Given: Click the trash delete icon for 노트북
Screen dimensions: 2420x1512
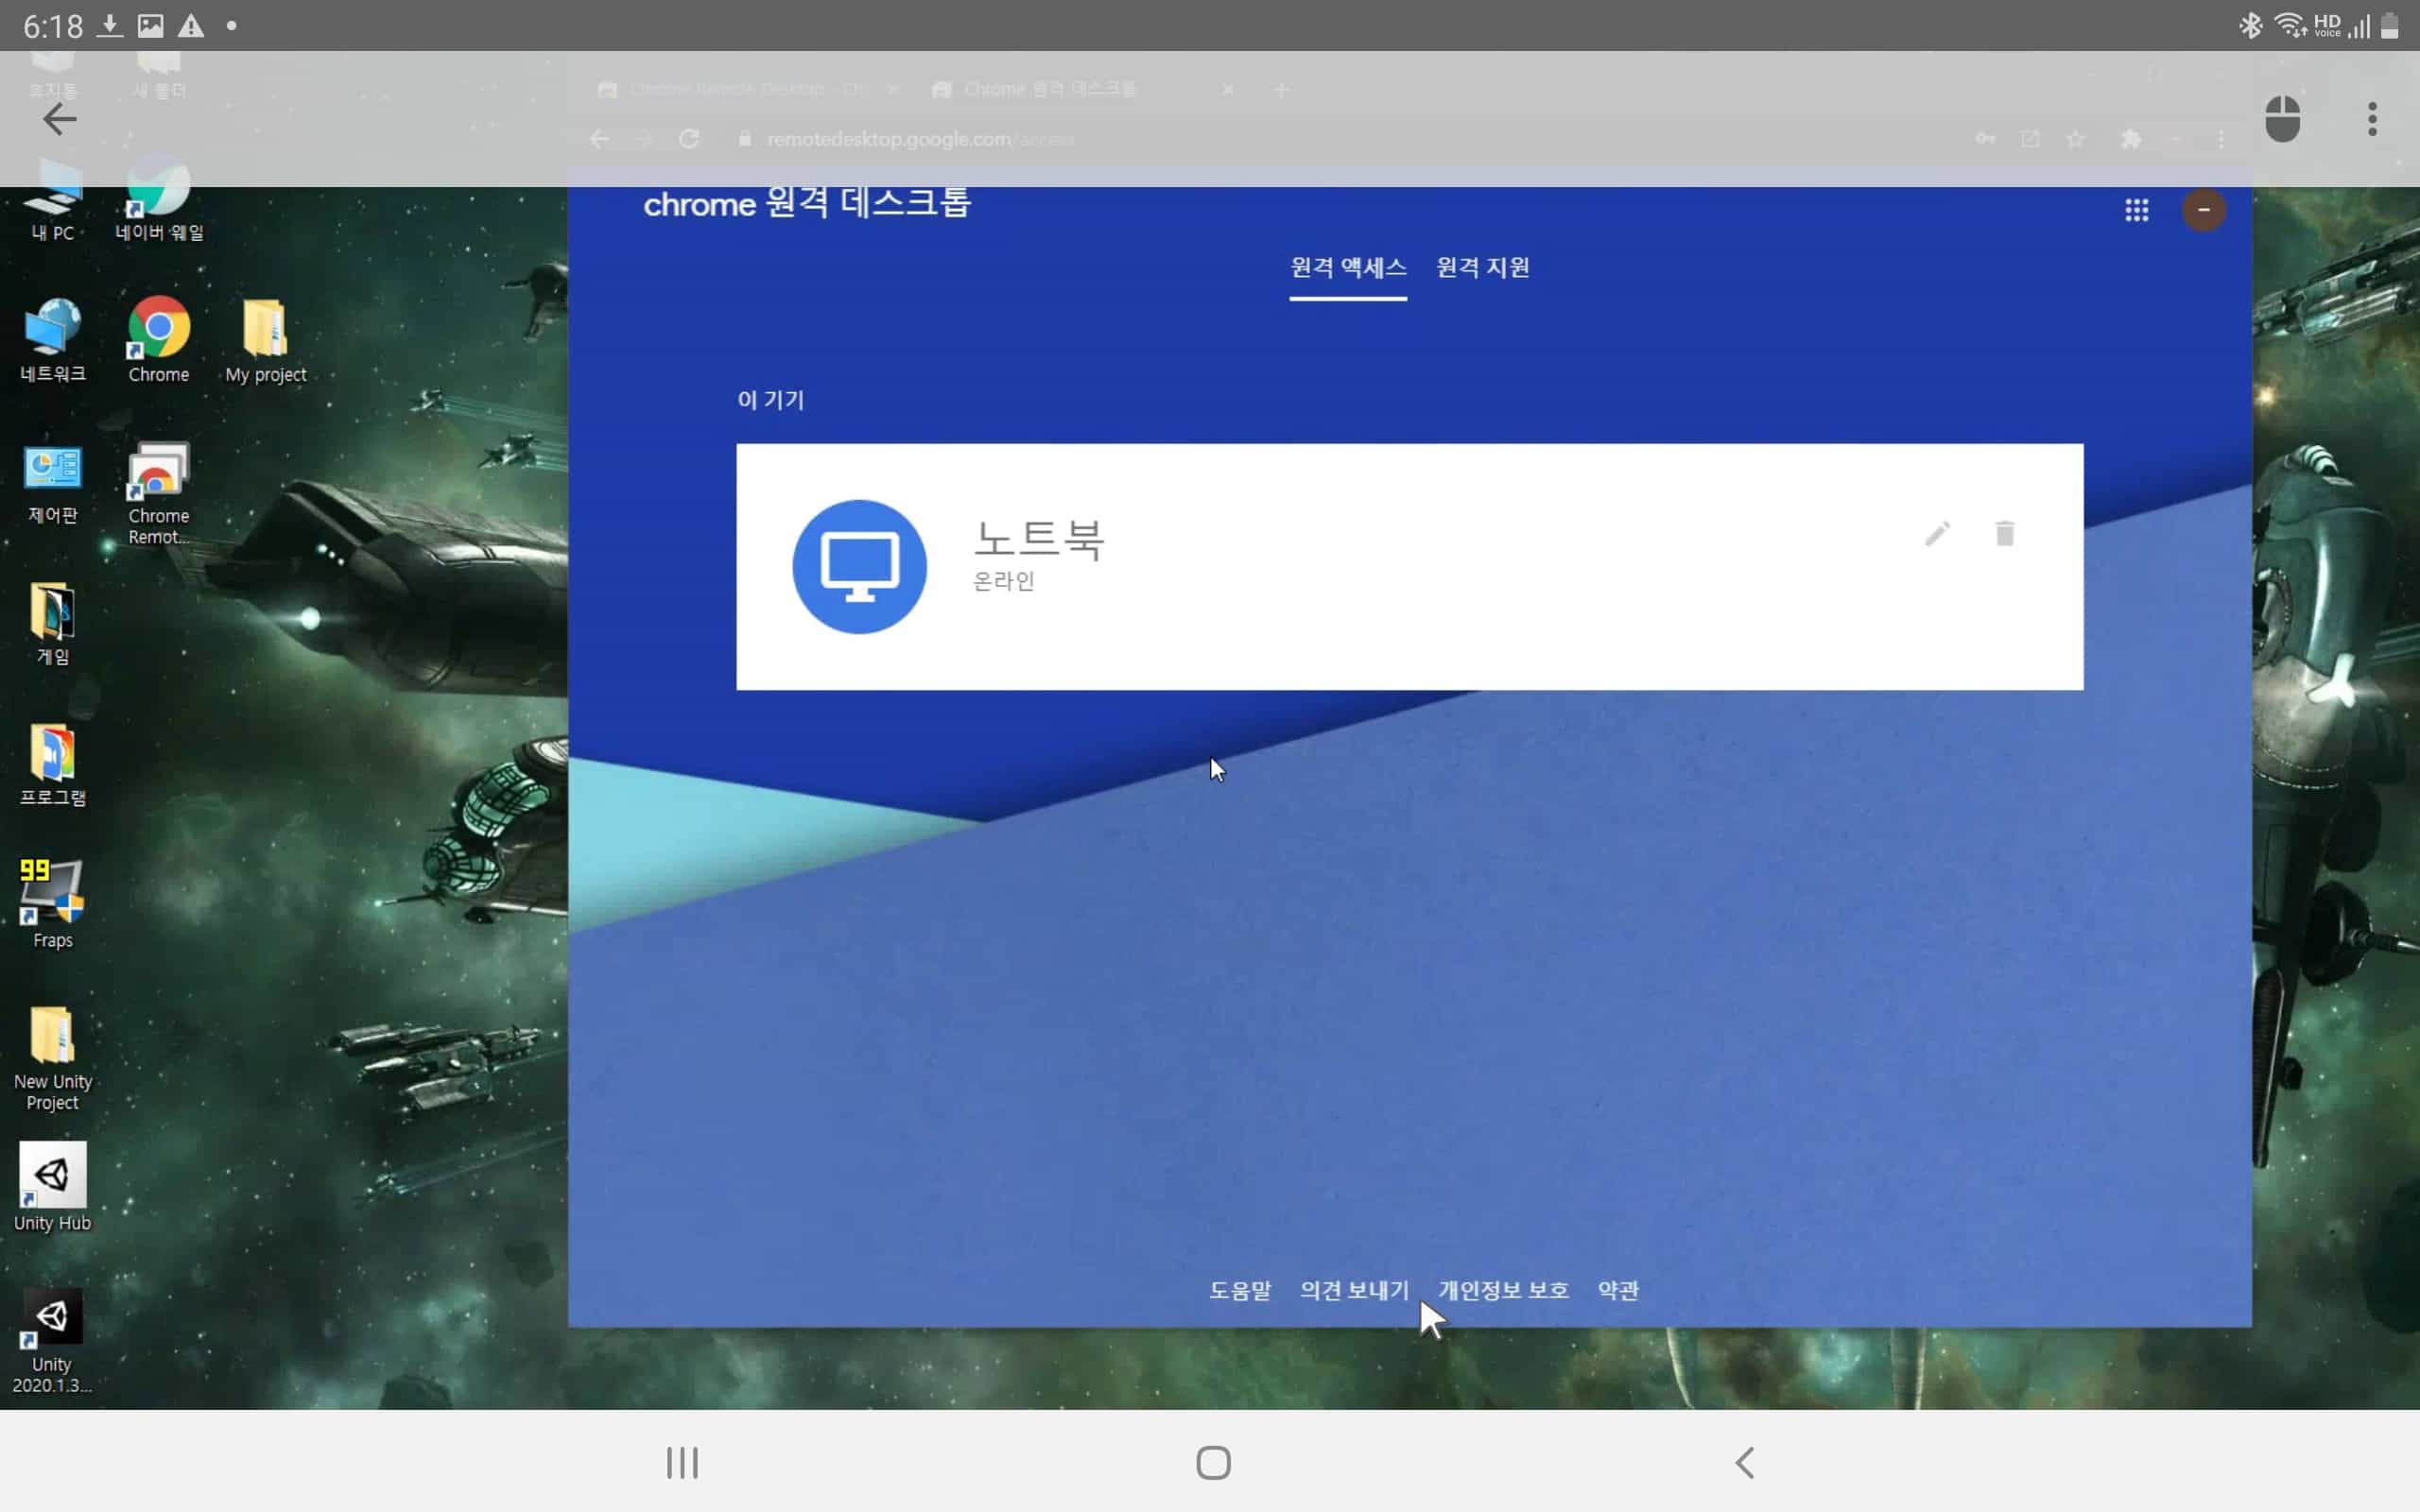Looking at the screenshot, I should (x=2004, y=534).
